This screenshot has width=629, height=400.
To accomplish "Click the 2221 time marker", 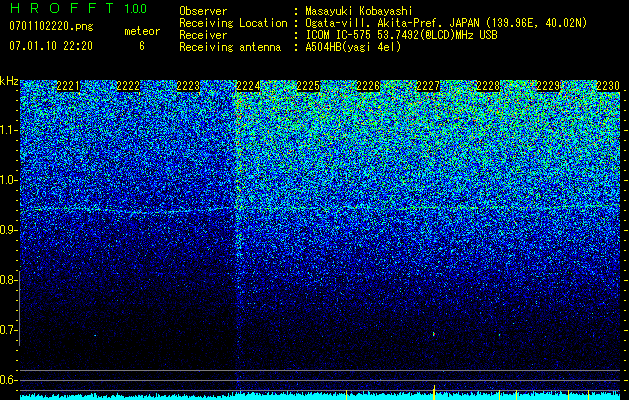I will pos(68,86).
